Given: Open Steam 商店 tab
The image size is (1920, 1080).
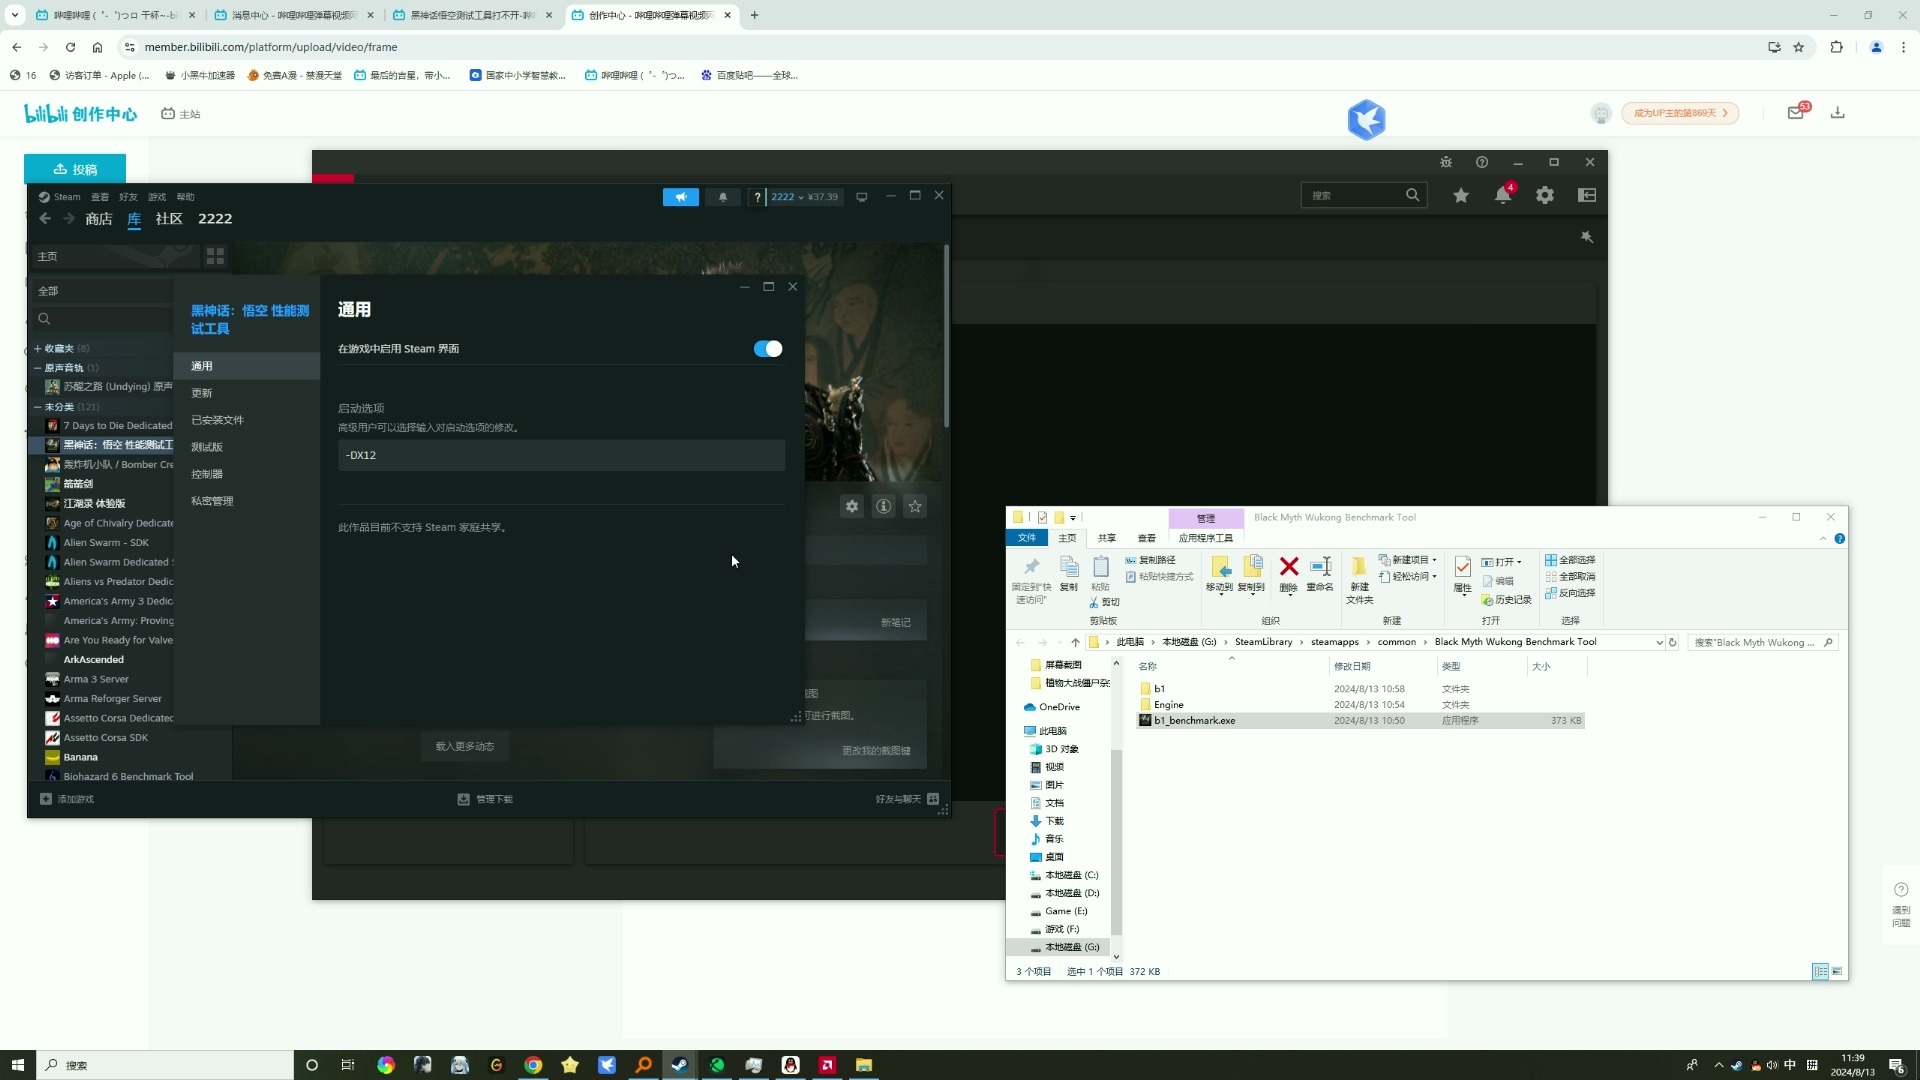Looking at the screenshot, I should pos(99,219).
